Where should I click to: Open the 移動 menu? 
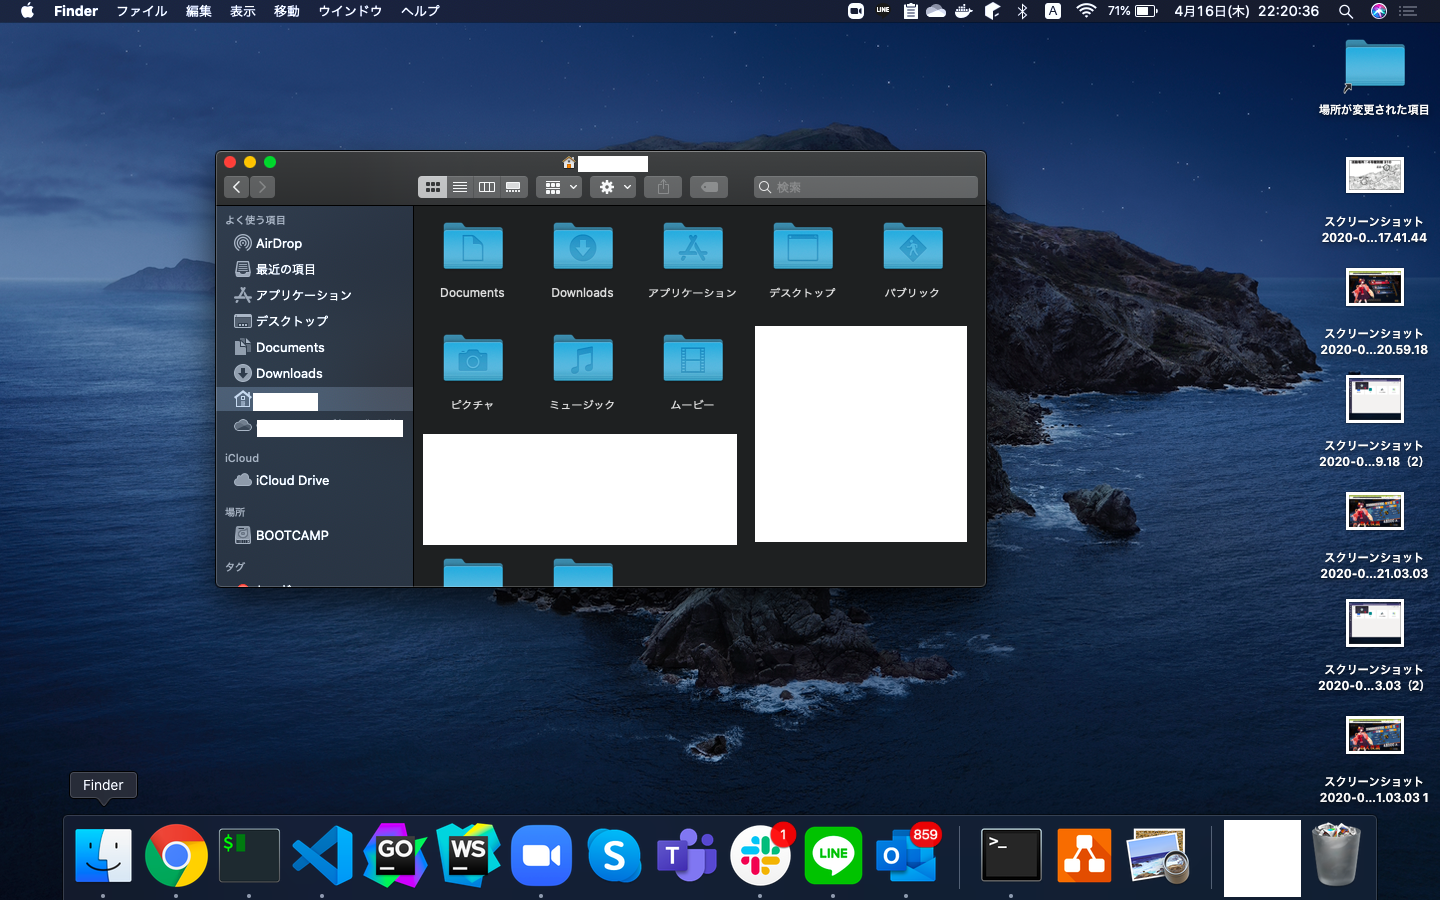click(x=285, y=11)
